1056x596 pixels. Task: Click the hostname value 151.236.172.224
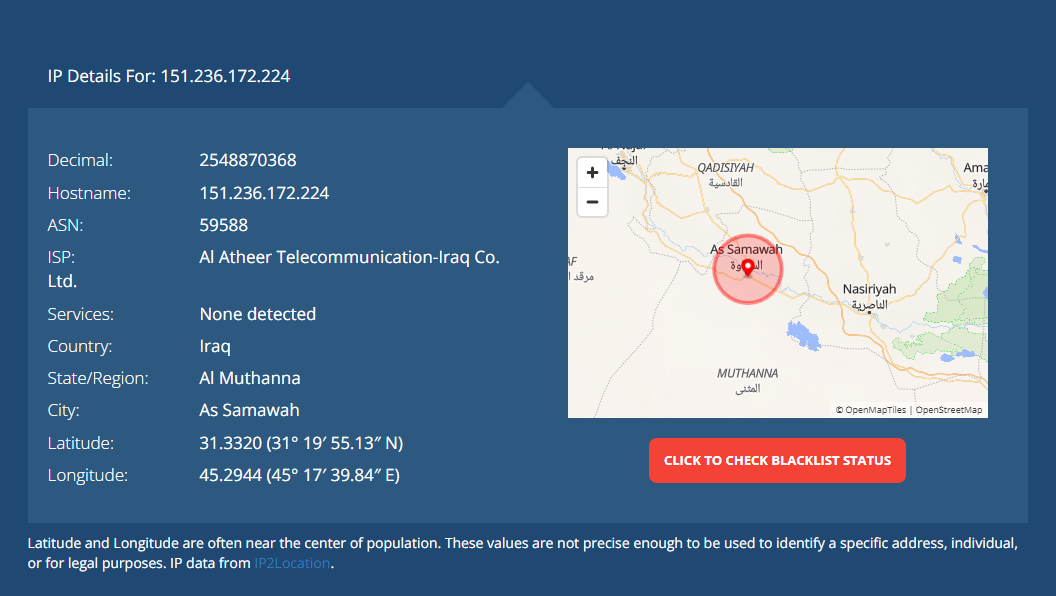(264, 193)
